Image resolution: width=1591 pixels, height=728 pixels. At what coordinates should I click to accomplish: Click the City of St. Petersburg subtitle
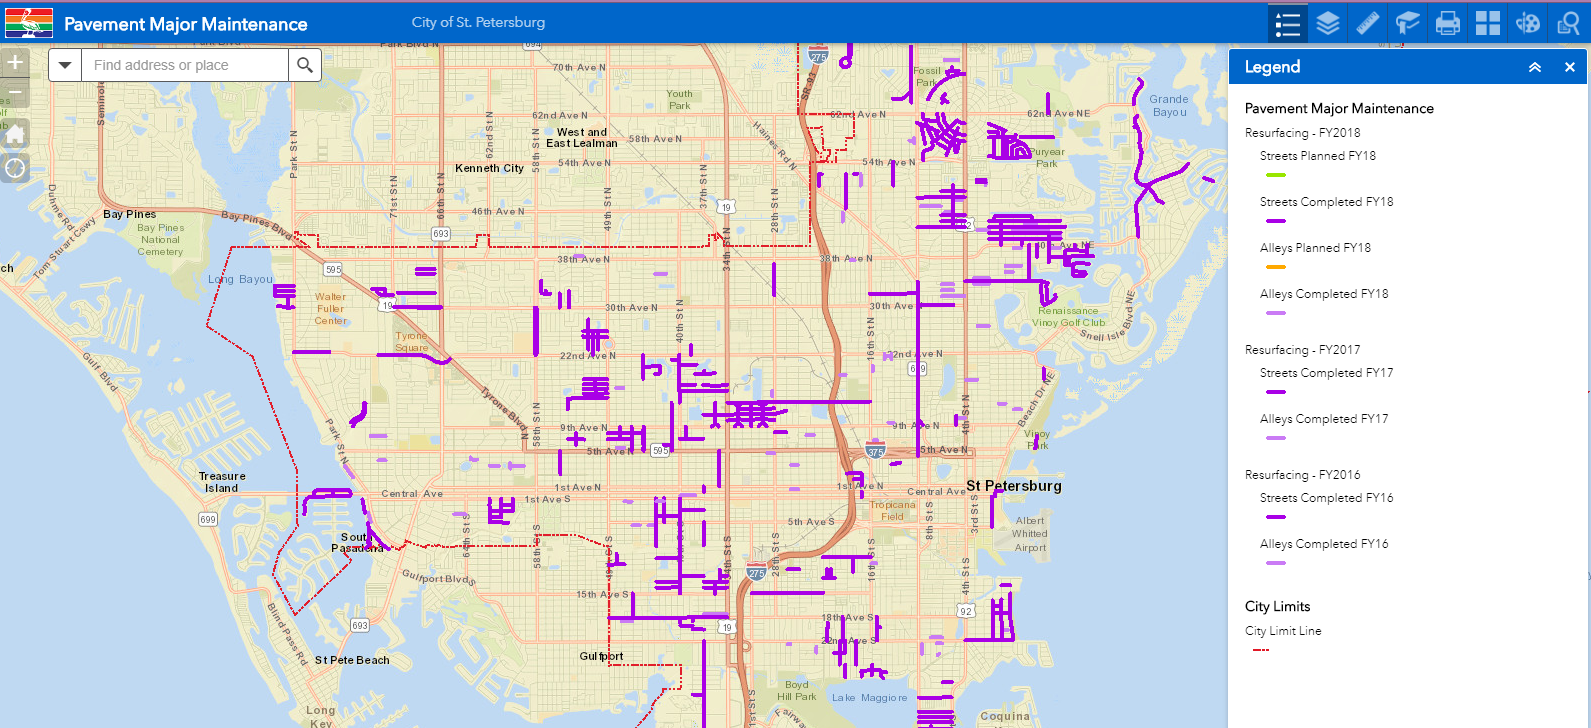(x=478, y=22)
